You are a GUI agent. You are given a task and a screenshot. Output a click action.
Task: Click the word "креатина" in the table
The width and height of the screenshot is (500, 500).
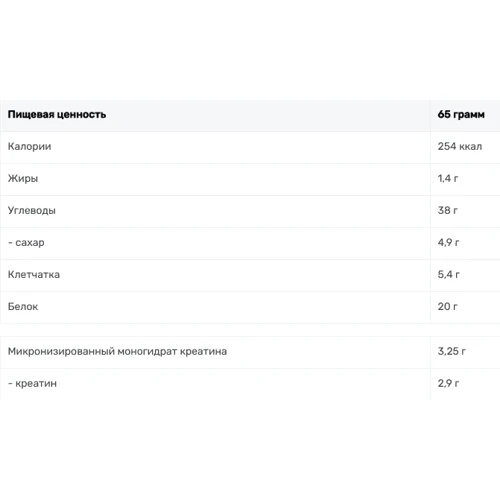point(203,351)
